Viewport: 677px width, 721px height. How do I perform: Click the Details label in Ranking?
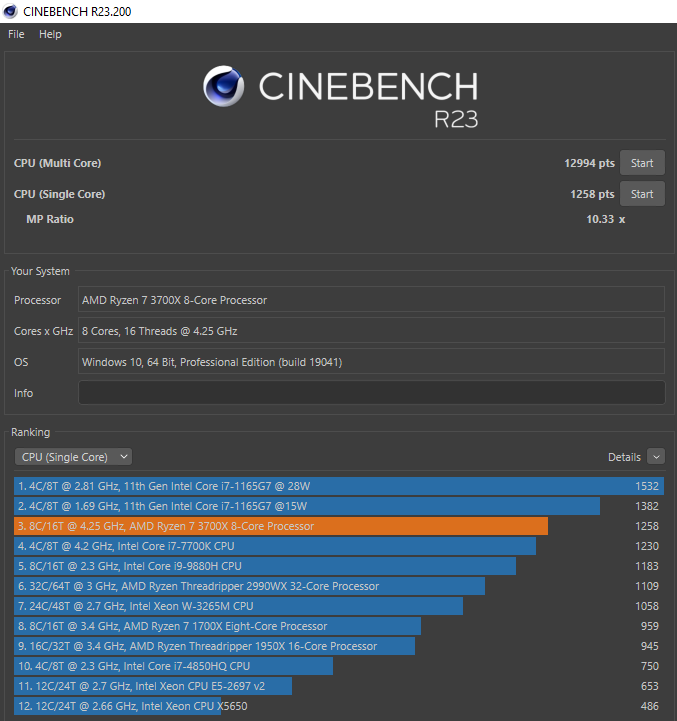coord(624,457)
